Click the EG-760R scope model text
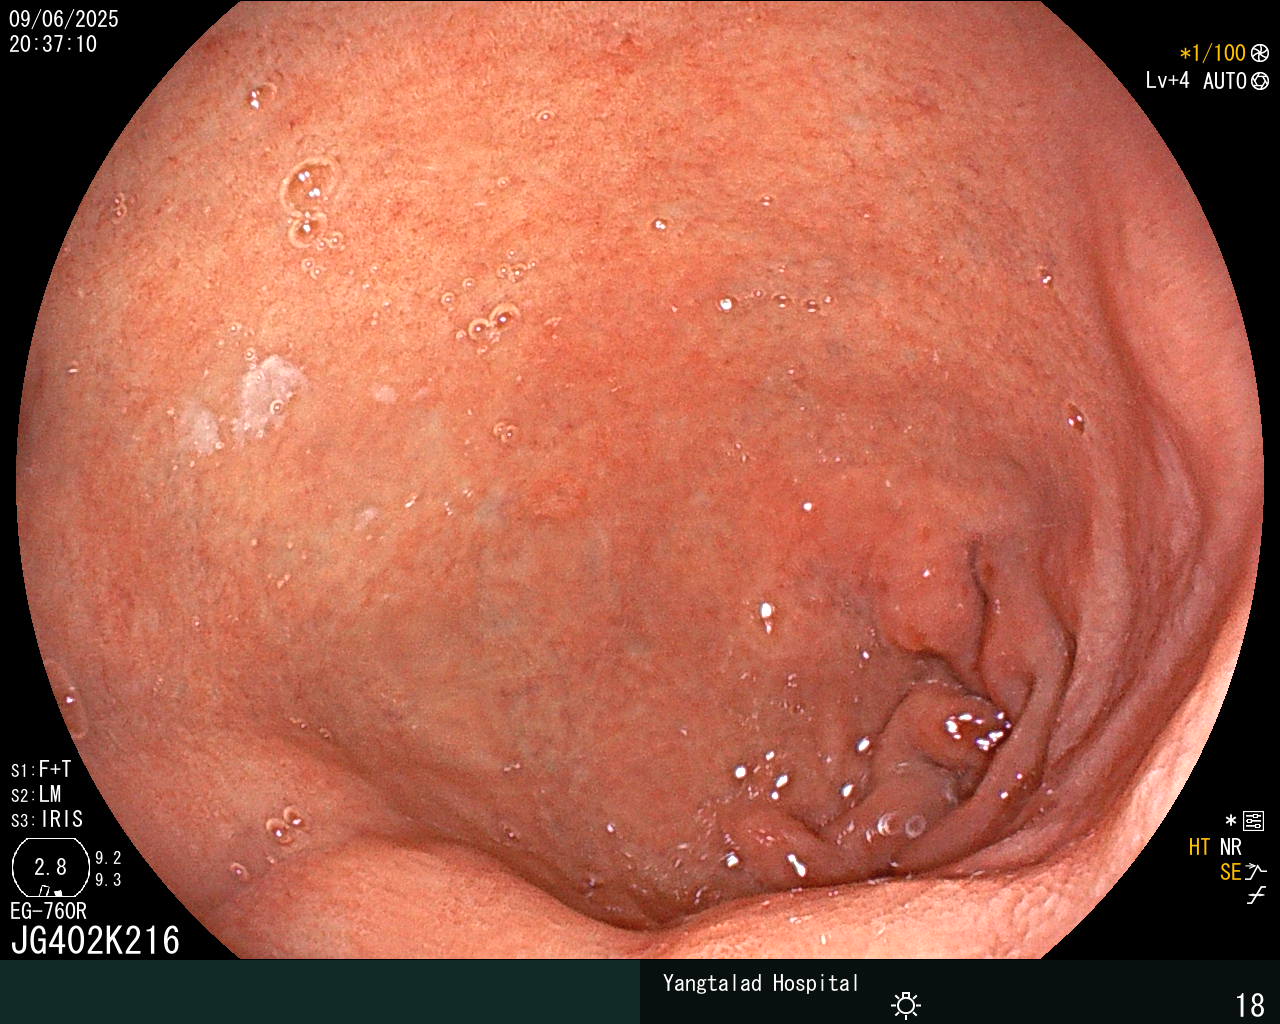This screenshot has width=1280, height=1024. click(x=48, y=912)
